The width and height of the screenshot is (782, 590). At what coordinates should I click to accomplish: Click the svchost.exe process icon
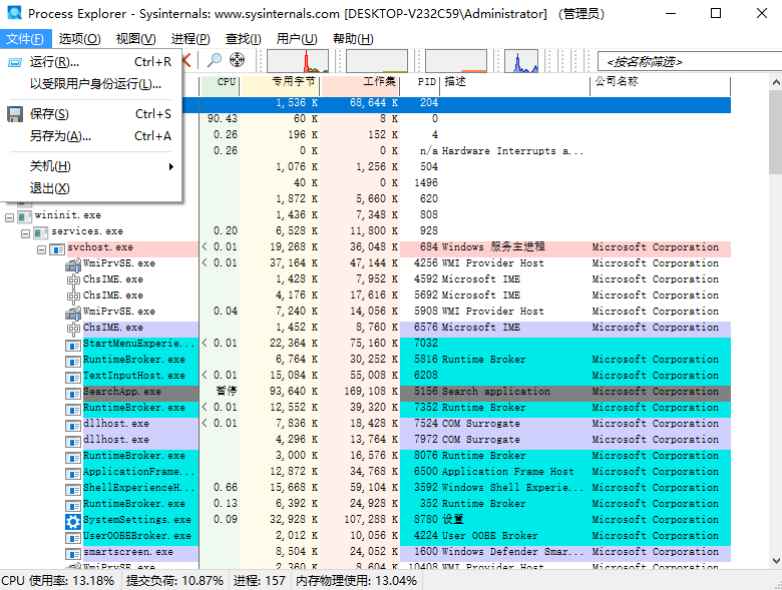point(57,249)
